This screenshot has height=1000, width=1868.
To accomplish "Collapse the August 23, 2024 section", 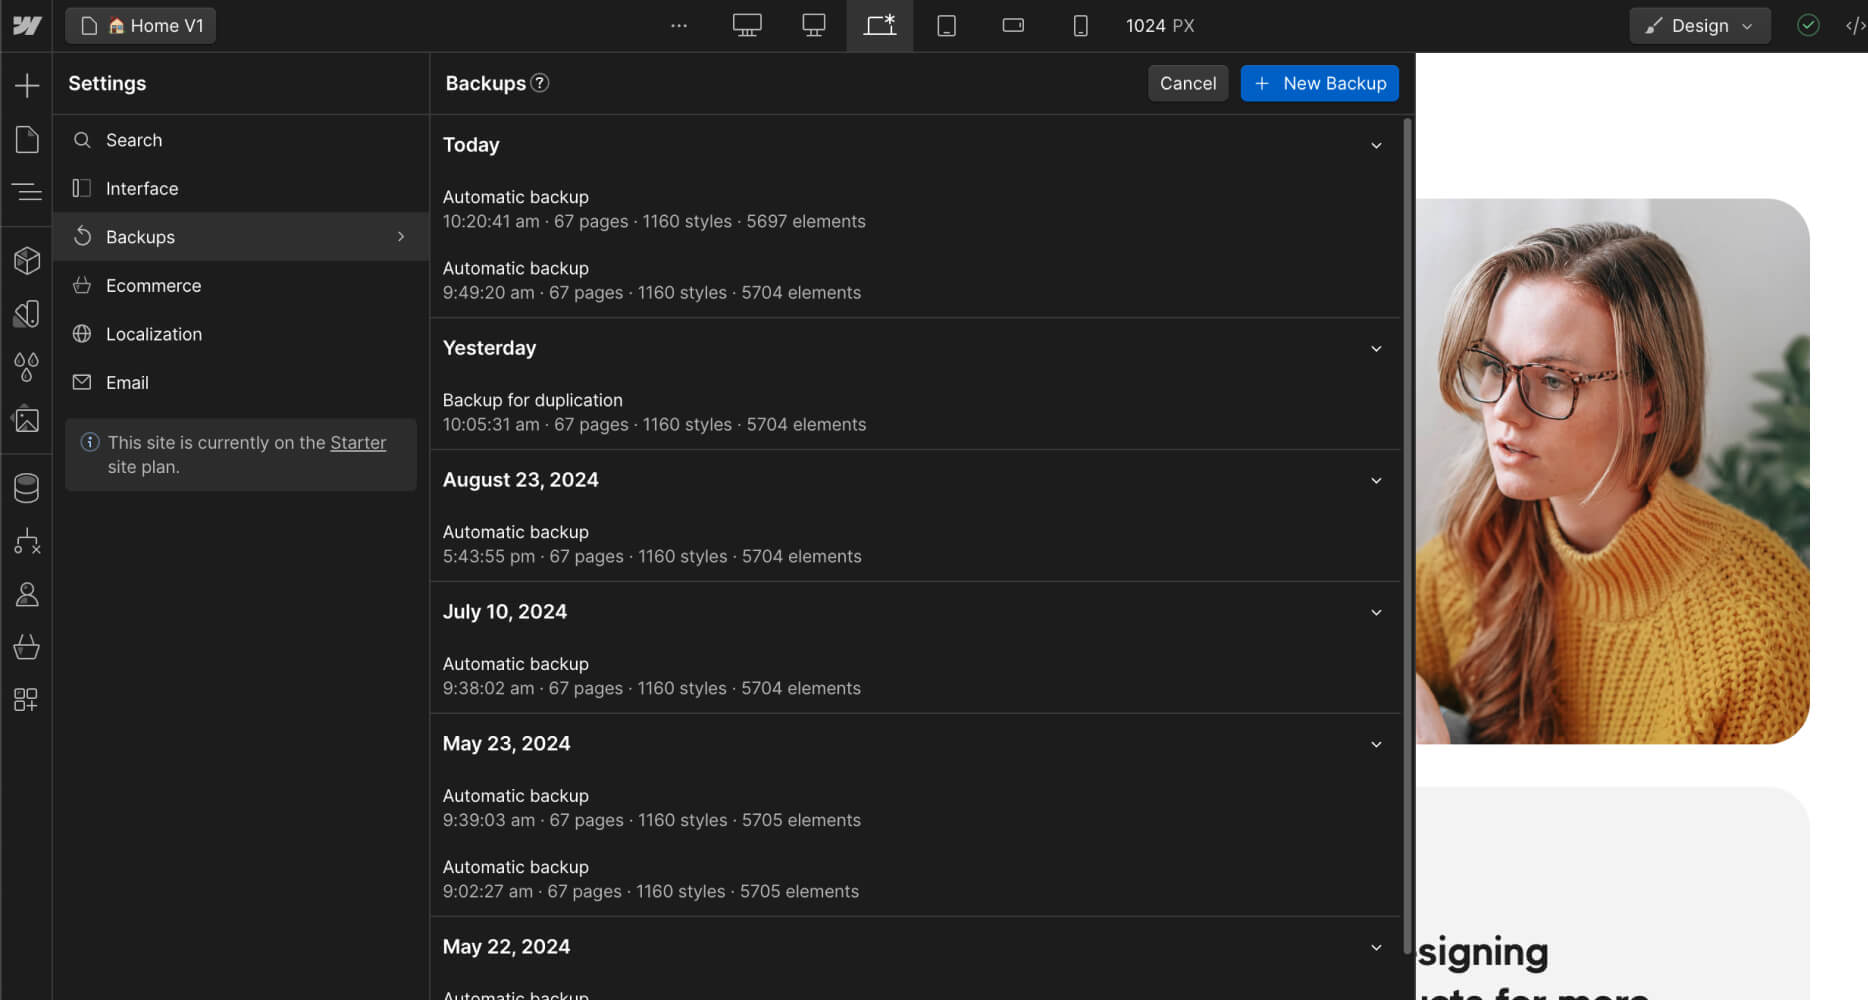I will (1376, 480).
